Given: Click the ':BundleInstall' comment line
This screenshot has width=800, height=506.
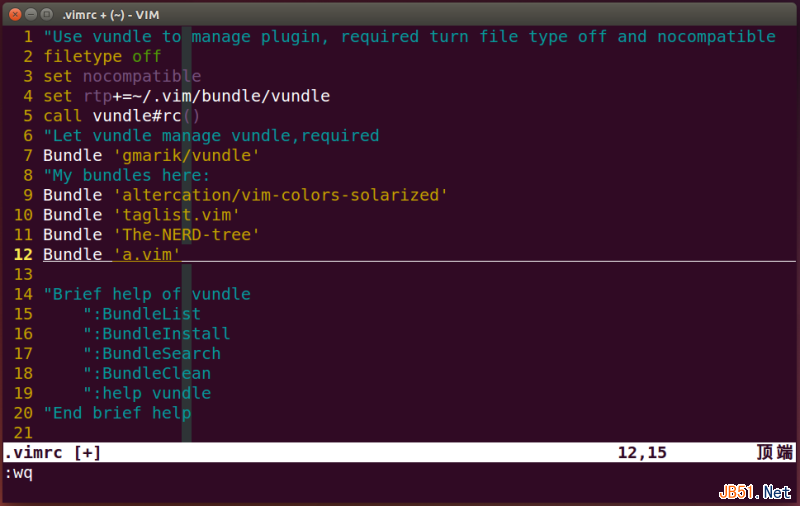Looking at the screenshot, I should click(x=156, y=334).
